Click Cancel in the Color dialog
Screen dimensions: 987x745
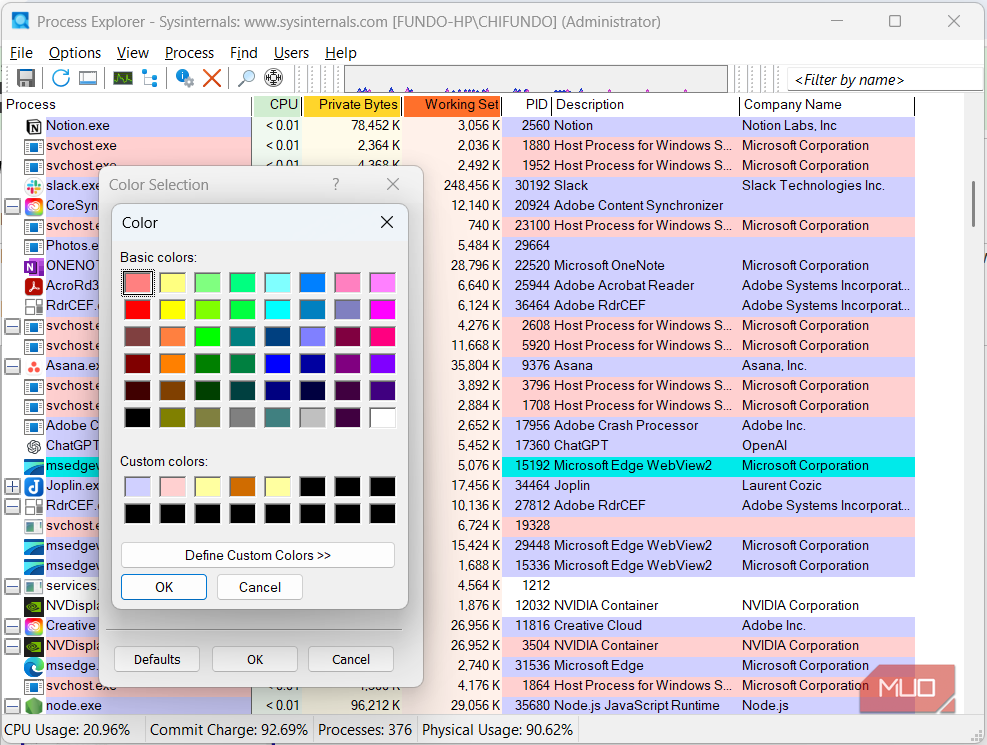[260, 587]
